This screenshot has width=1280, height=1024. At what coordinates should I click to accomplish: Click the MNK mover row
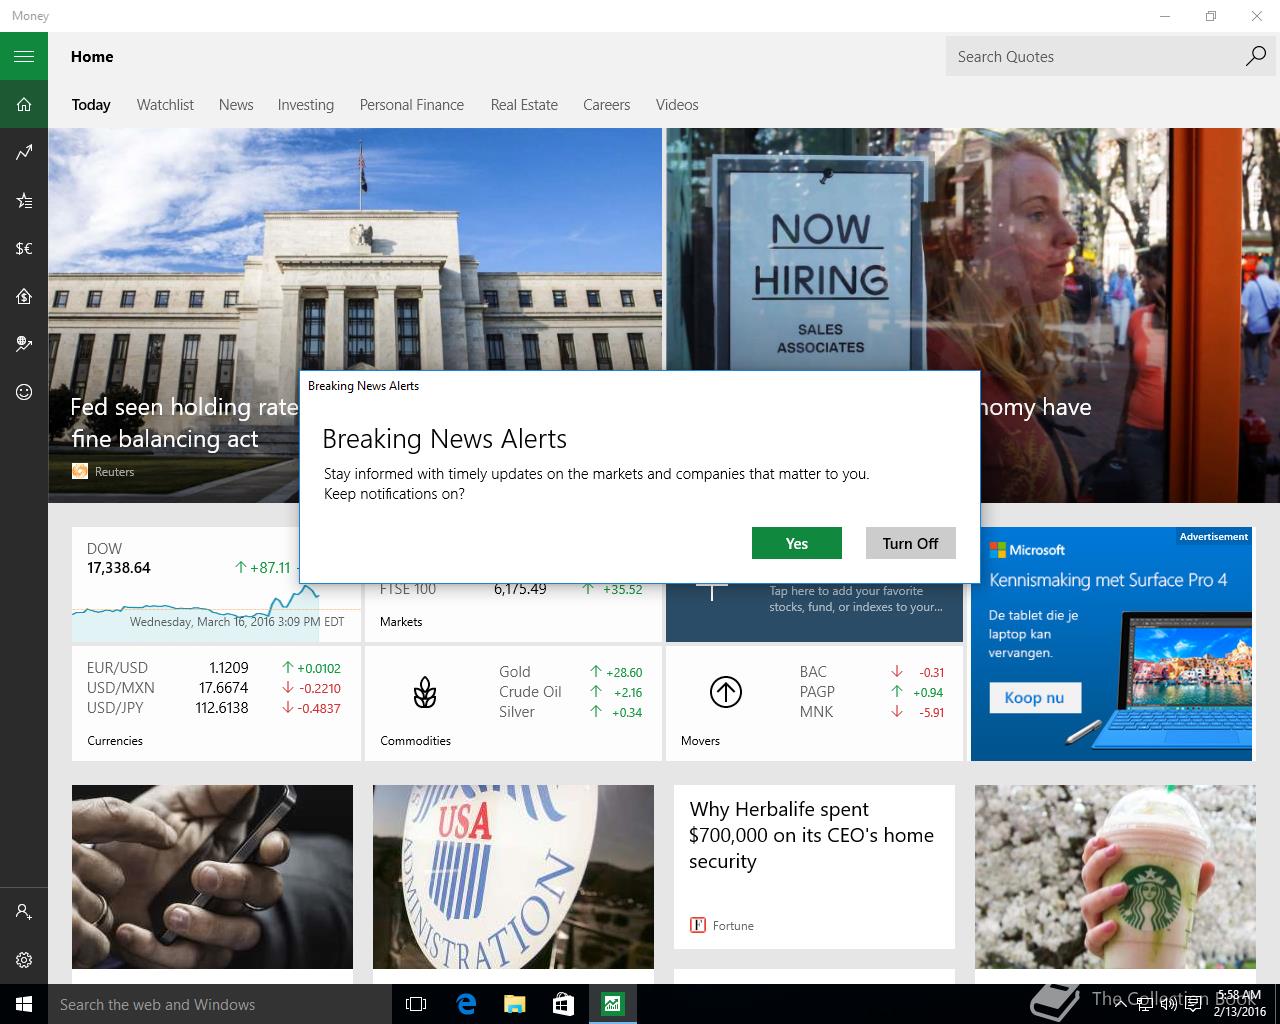872,712
